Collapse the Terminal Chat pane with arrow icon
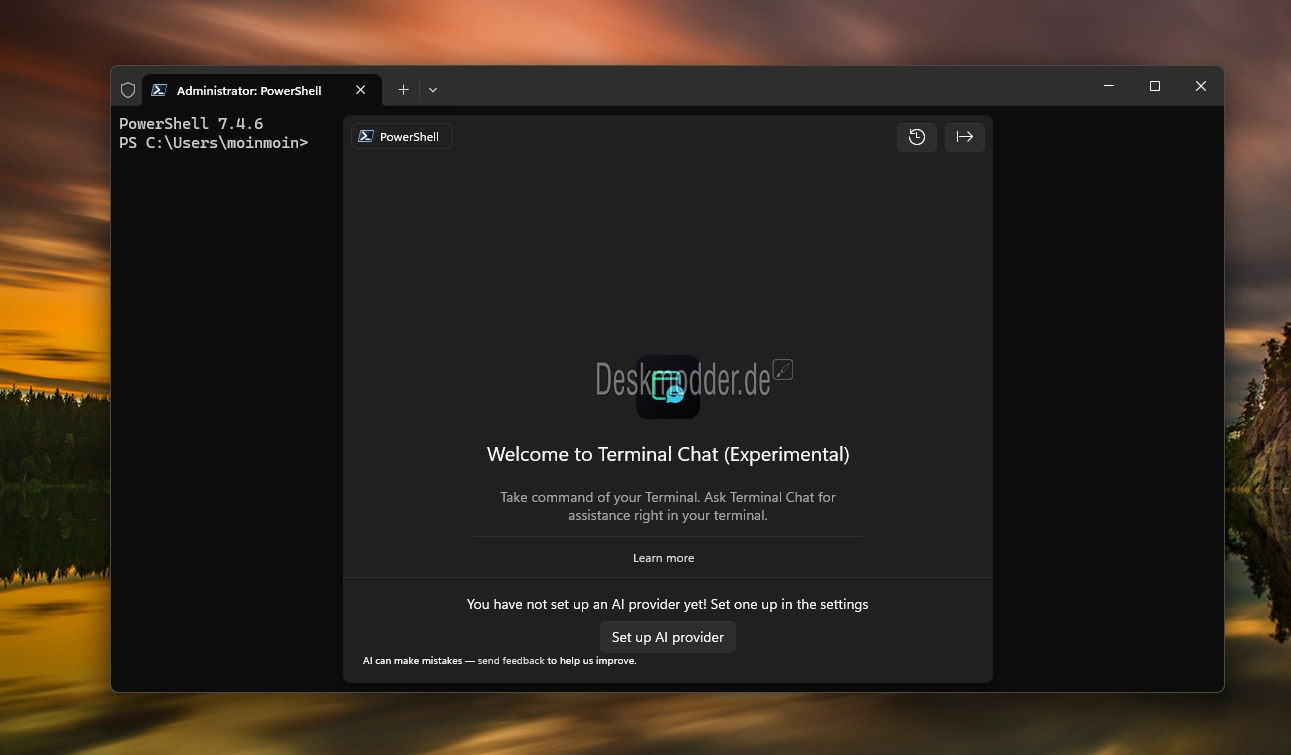The image size is (1291, 755). click(965, 137)
